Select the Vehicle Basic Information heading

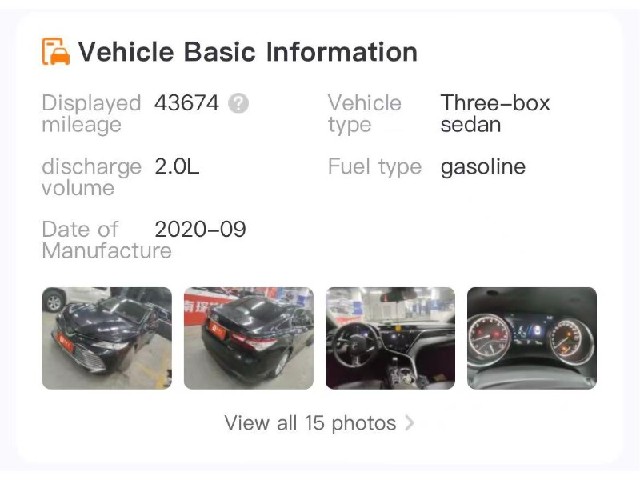248,52
